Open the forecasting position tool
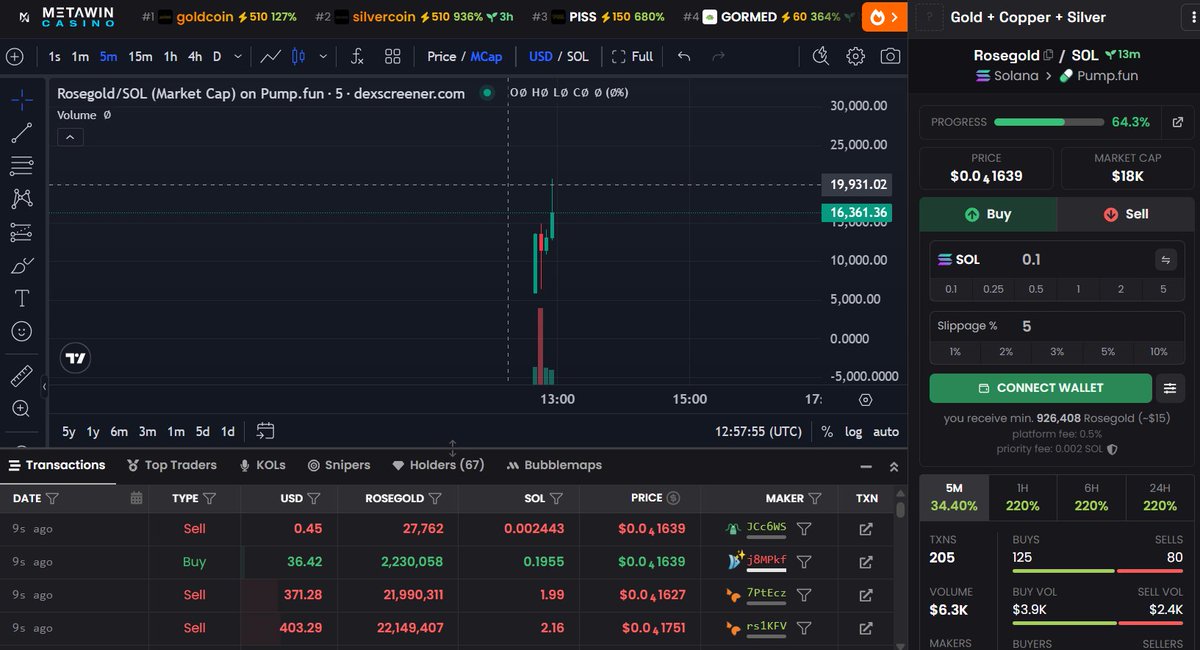This screenshot has height=650, width=1200. tap(21, 232)
